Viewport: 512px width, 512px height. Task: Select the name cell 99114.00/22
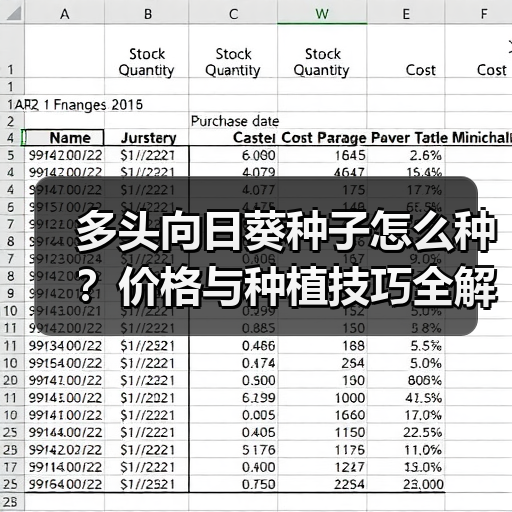coord(64,467)
